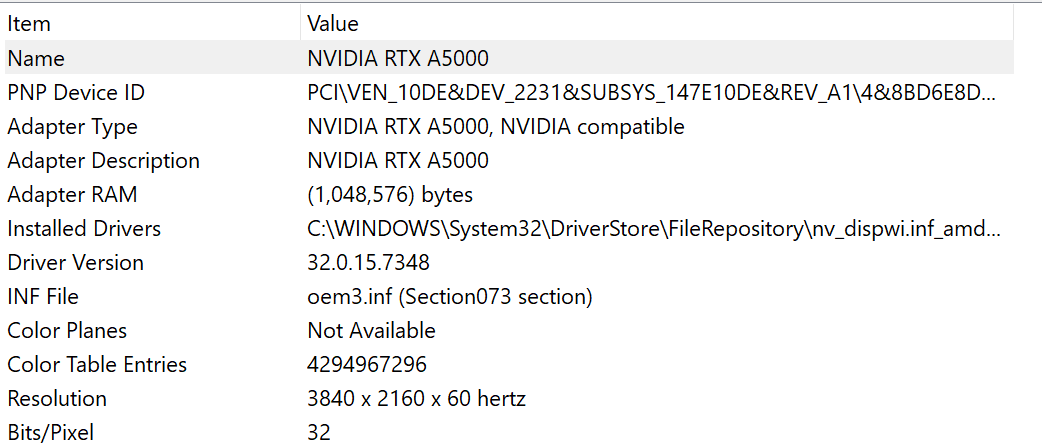This screenshot has height=445, width=1042.
Task: Select the Resolution row label
Action: pyautogui.click(x=57, y=399)
